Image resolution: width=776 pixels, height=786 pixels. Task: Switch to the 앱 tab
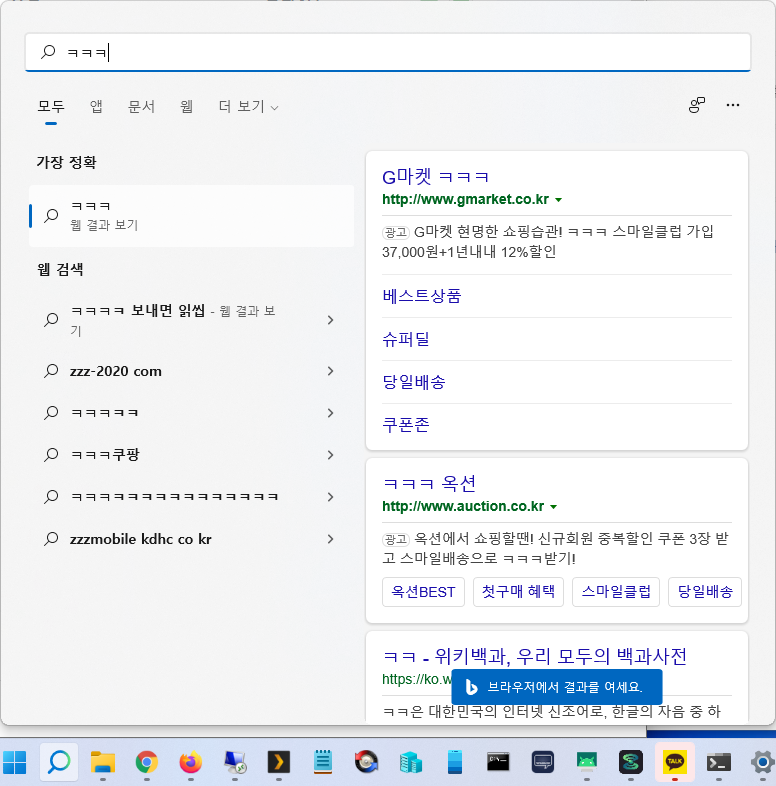[x=96, y=106]
